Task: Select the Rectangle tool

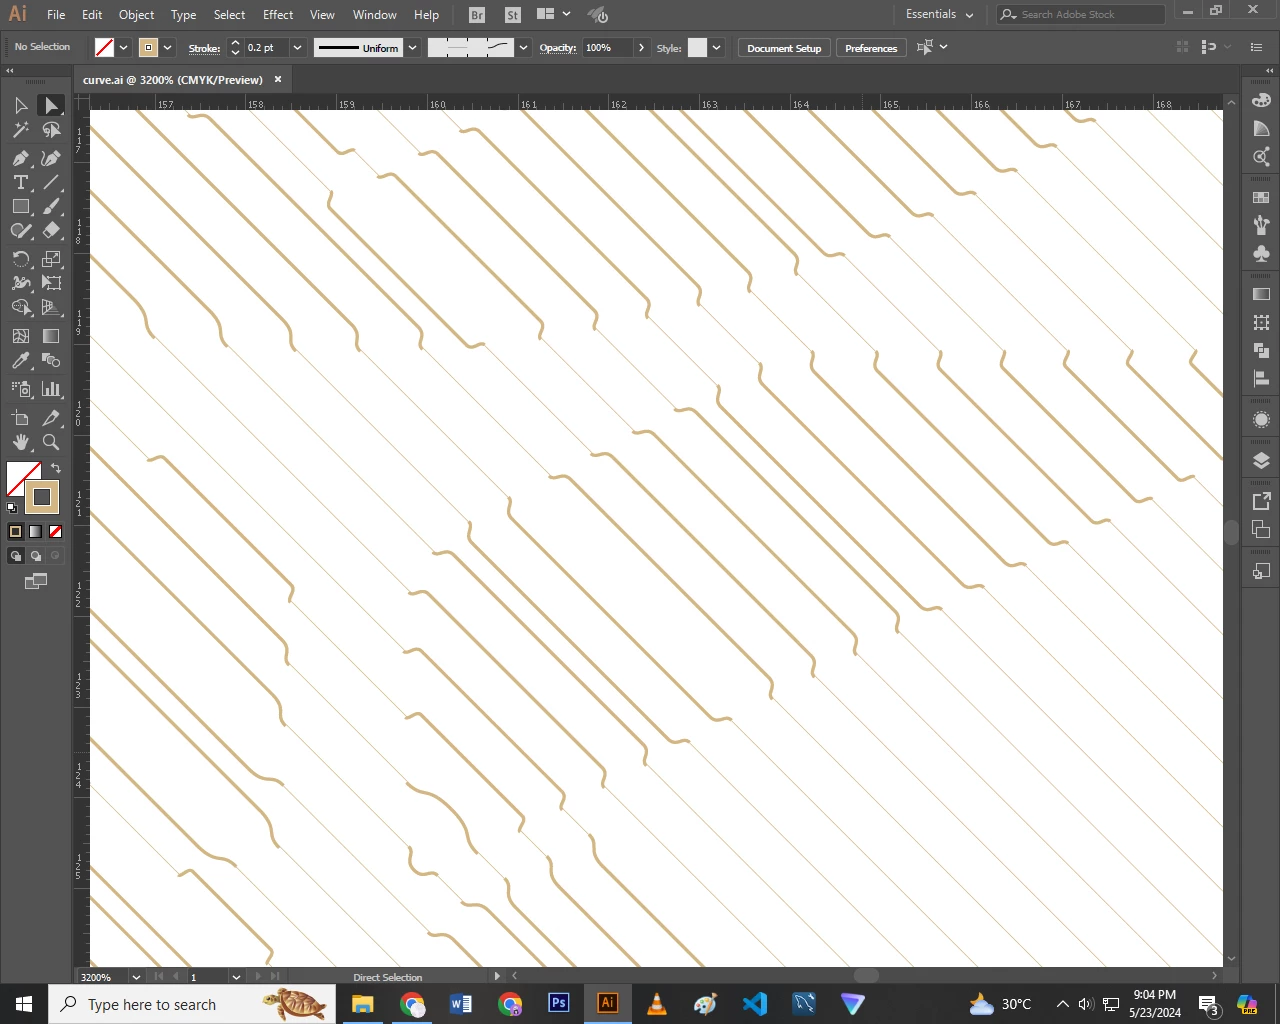Action: click(x=21, y=206)
